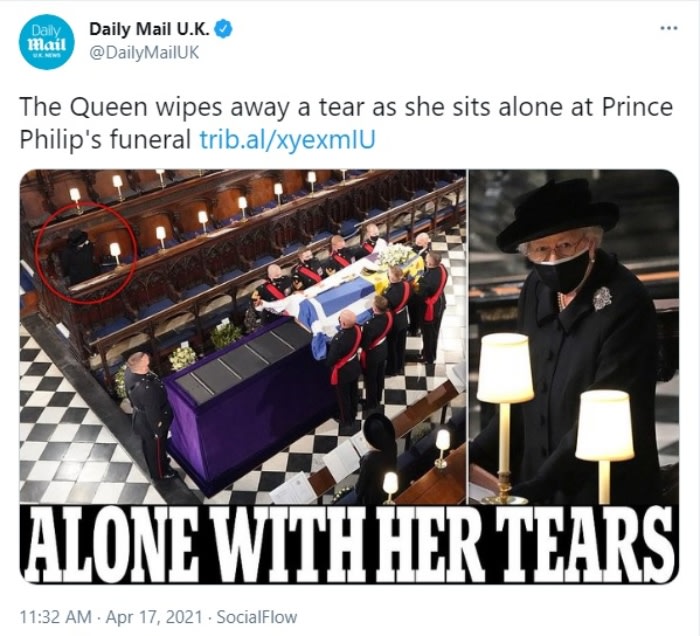This screenshot has height=636, width=700.
Task: Open the Daily Mail profile avatar
Action: click(x=46, y=42)
